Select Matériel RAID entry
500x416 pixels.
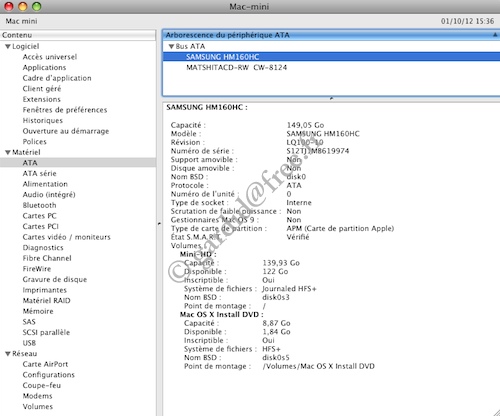pos(47,301)
